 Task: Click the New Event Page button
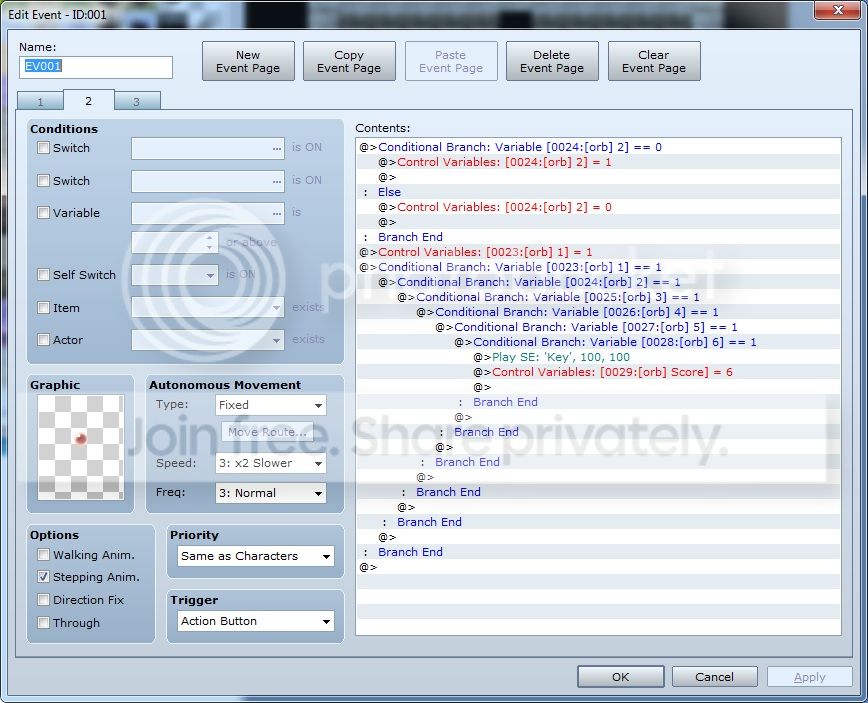pos(248,61)
